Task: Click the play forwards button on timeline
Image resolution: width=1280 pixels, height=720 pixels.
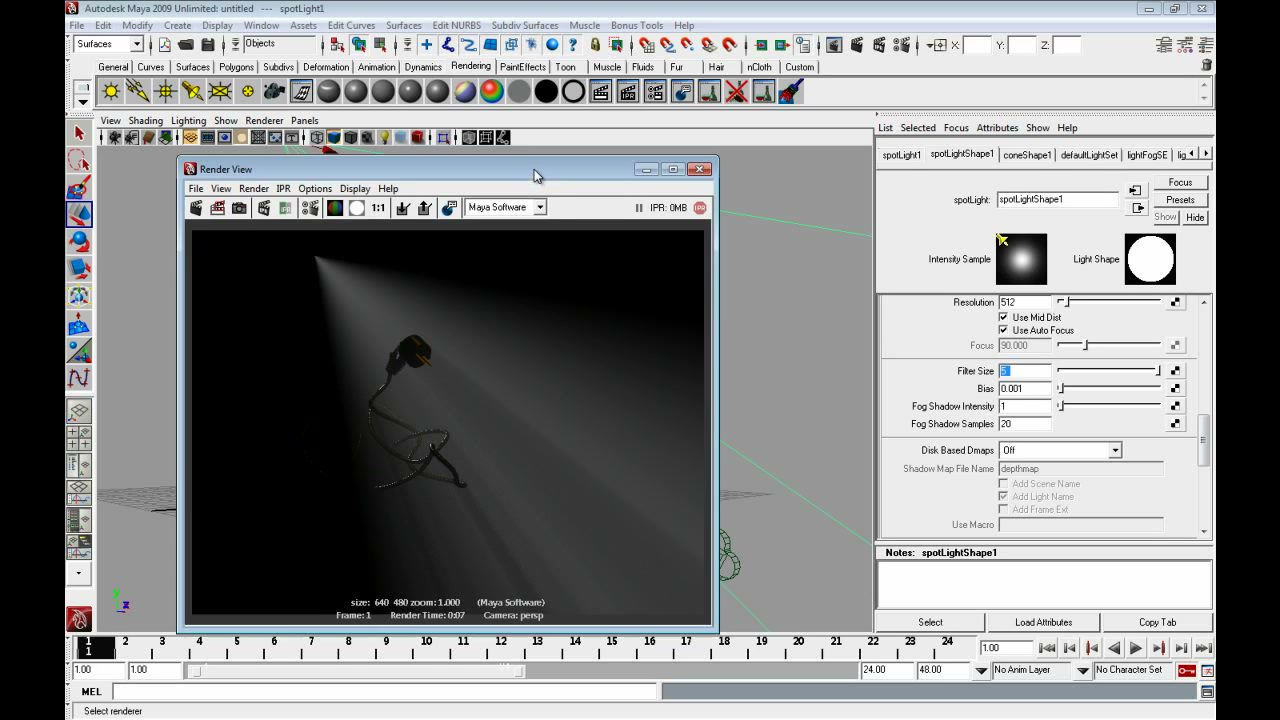Action: [1136, 648]
